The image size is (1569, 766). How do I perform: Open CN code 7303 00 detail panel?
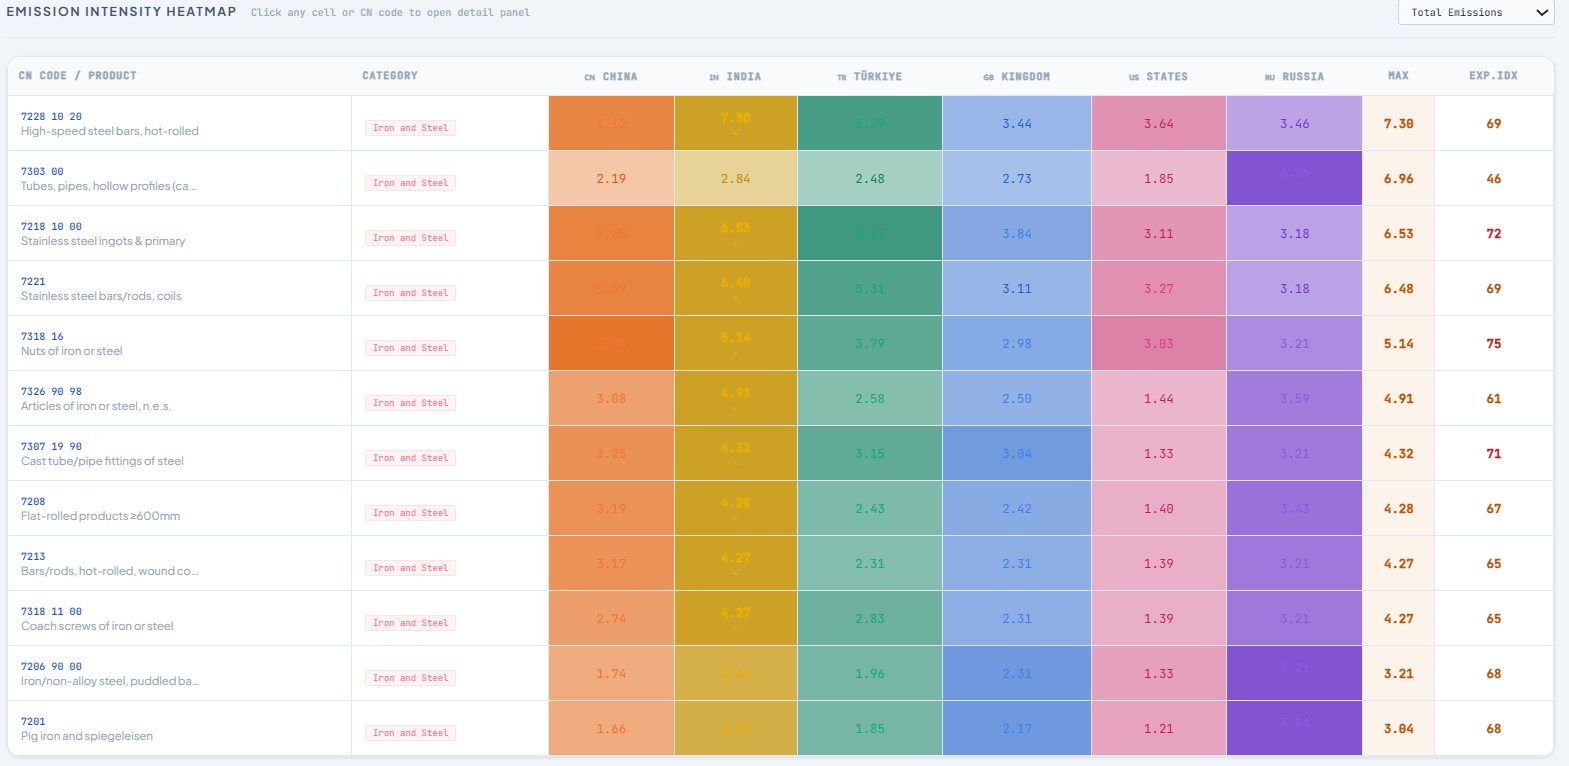click(42, 172)
